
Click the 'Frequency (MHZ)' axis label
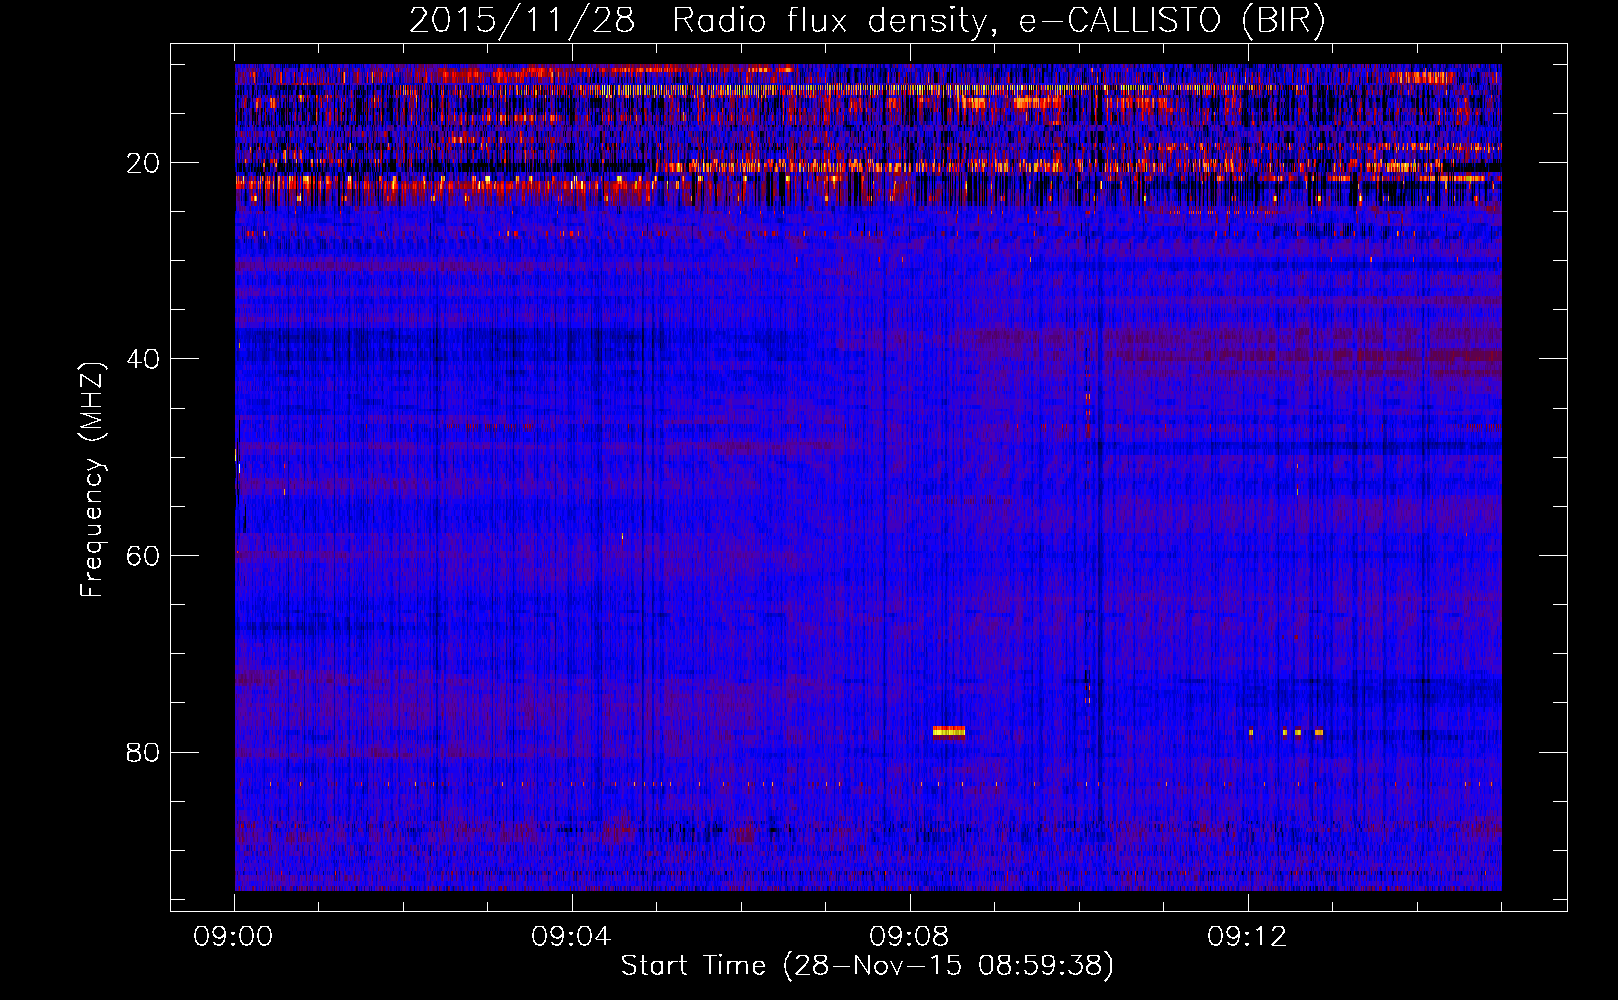(92, 480)
